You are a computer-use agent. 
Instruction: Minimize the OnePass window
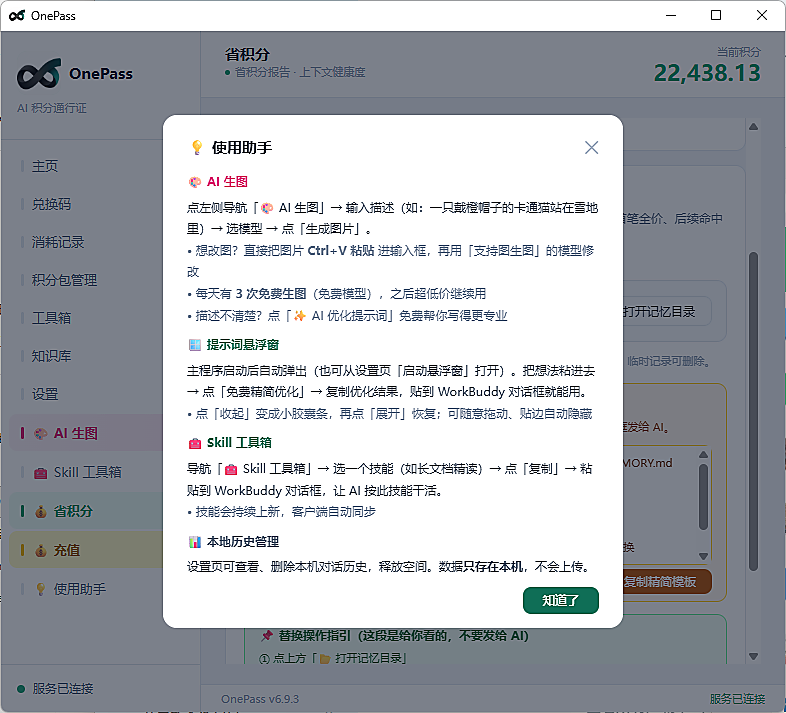[x=671, y=16]
